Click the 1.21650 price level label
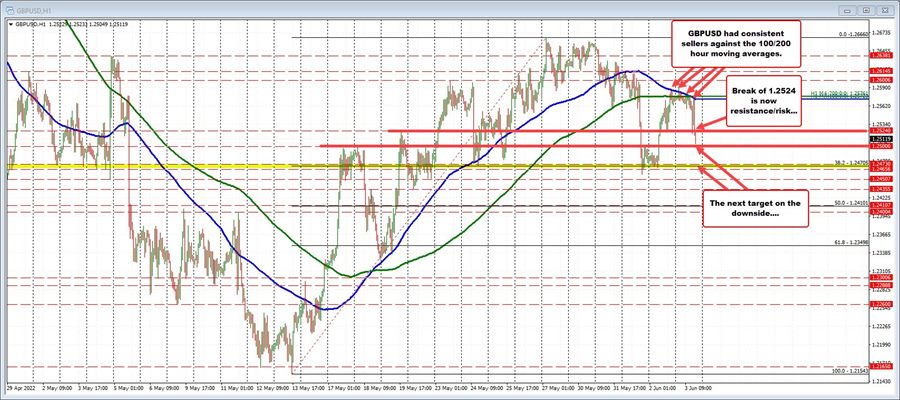The height and width of the screenshot is (400, 900). tap(880, 365)
